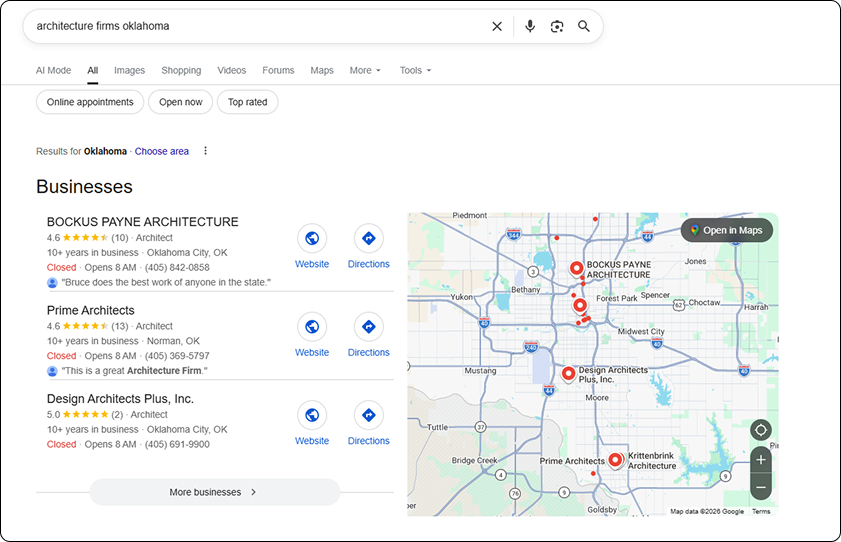Open the map Terms link

pyautogui.click(x=761, y=511)
